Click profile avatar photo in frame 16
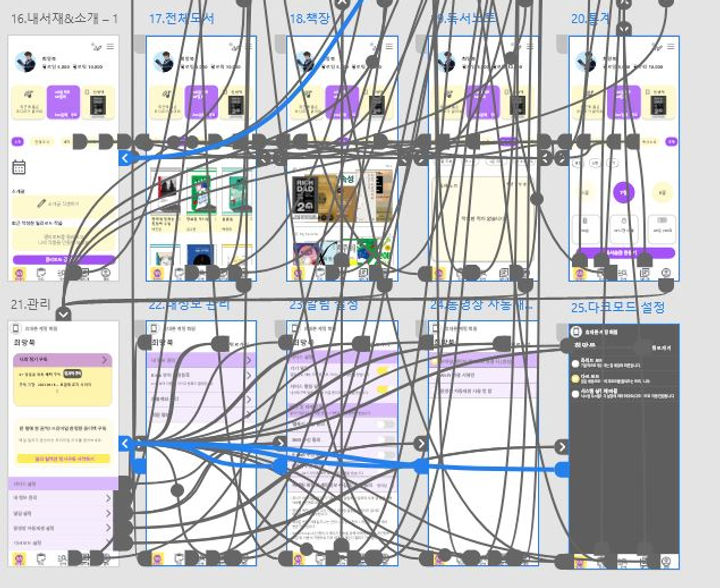720x588 pixels. click(26, 62)
